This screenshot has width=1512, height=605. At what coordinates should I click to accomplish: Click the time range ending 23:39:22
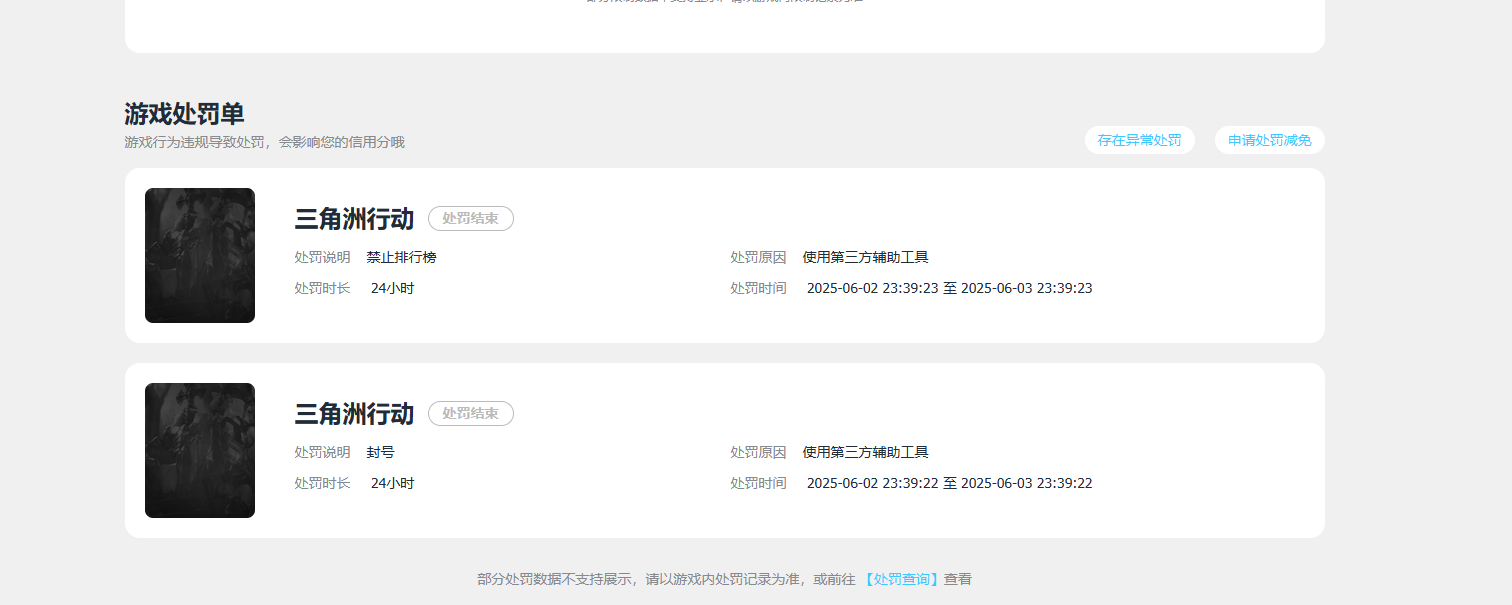(x=949, y=483)
